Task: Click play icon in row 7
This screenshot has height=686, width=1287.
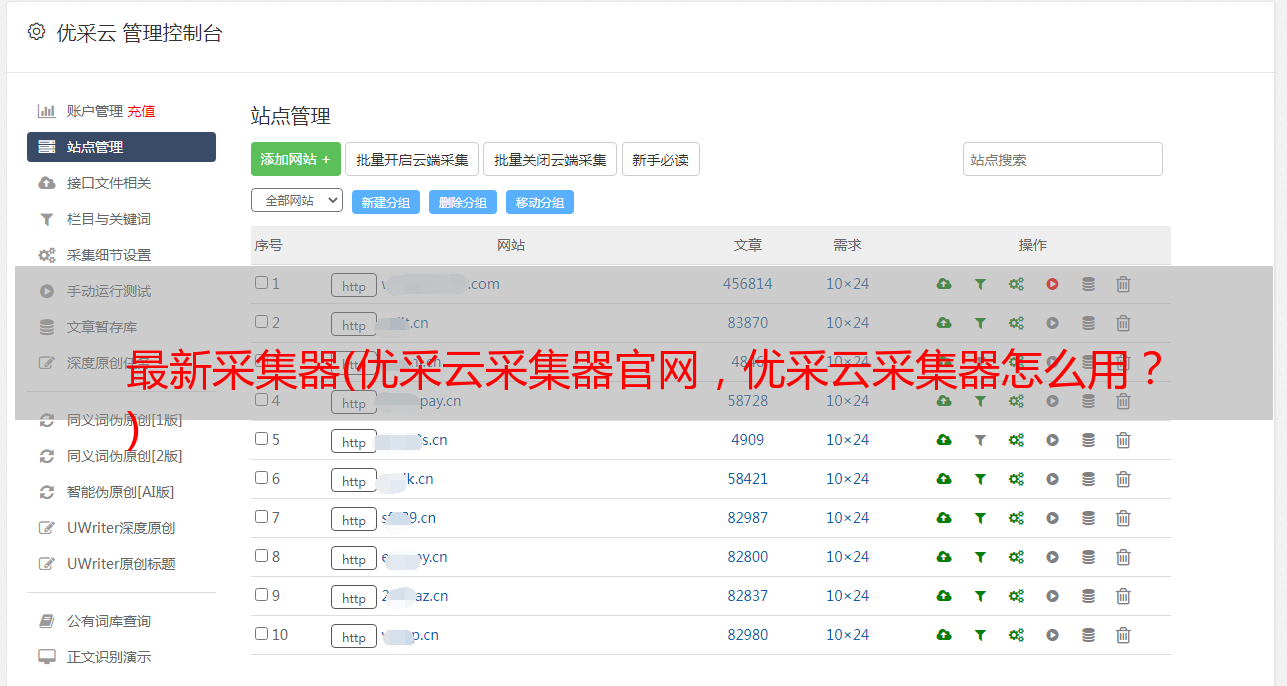Action: tap(1052, 518)
